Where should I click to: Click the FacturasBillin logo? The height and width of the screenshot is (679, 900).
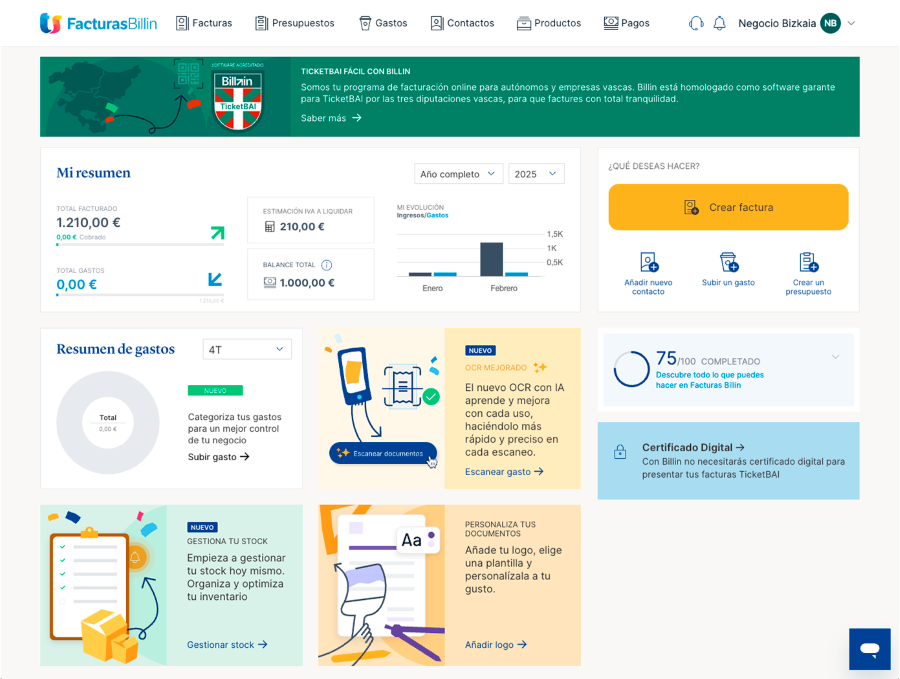point(98,23)
